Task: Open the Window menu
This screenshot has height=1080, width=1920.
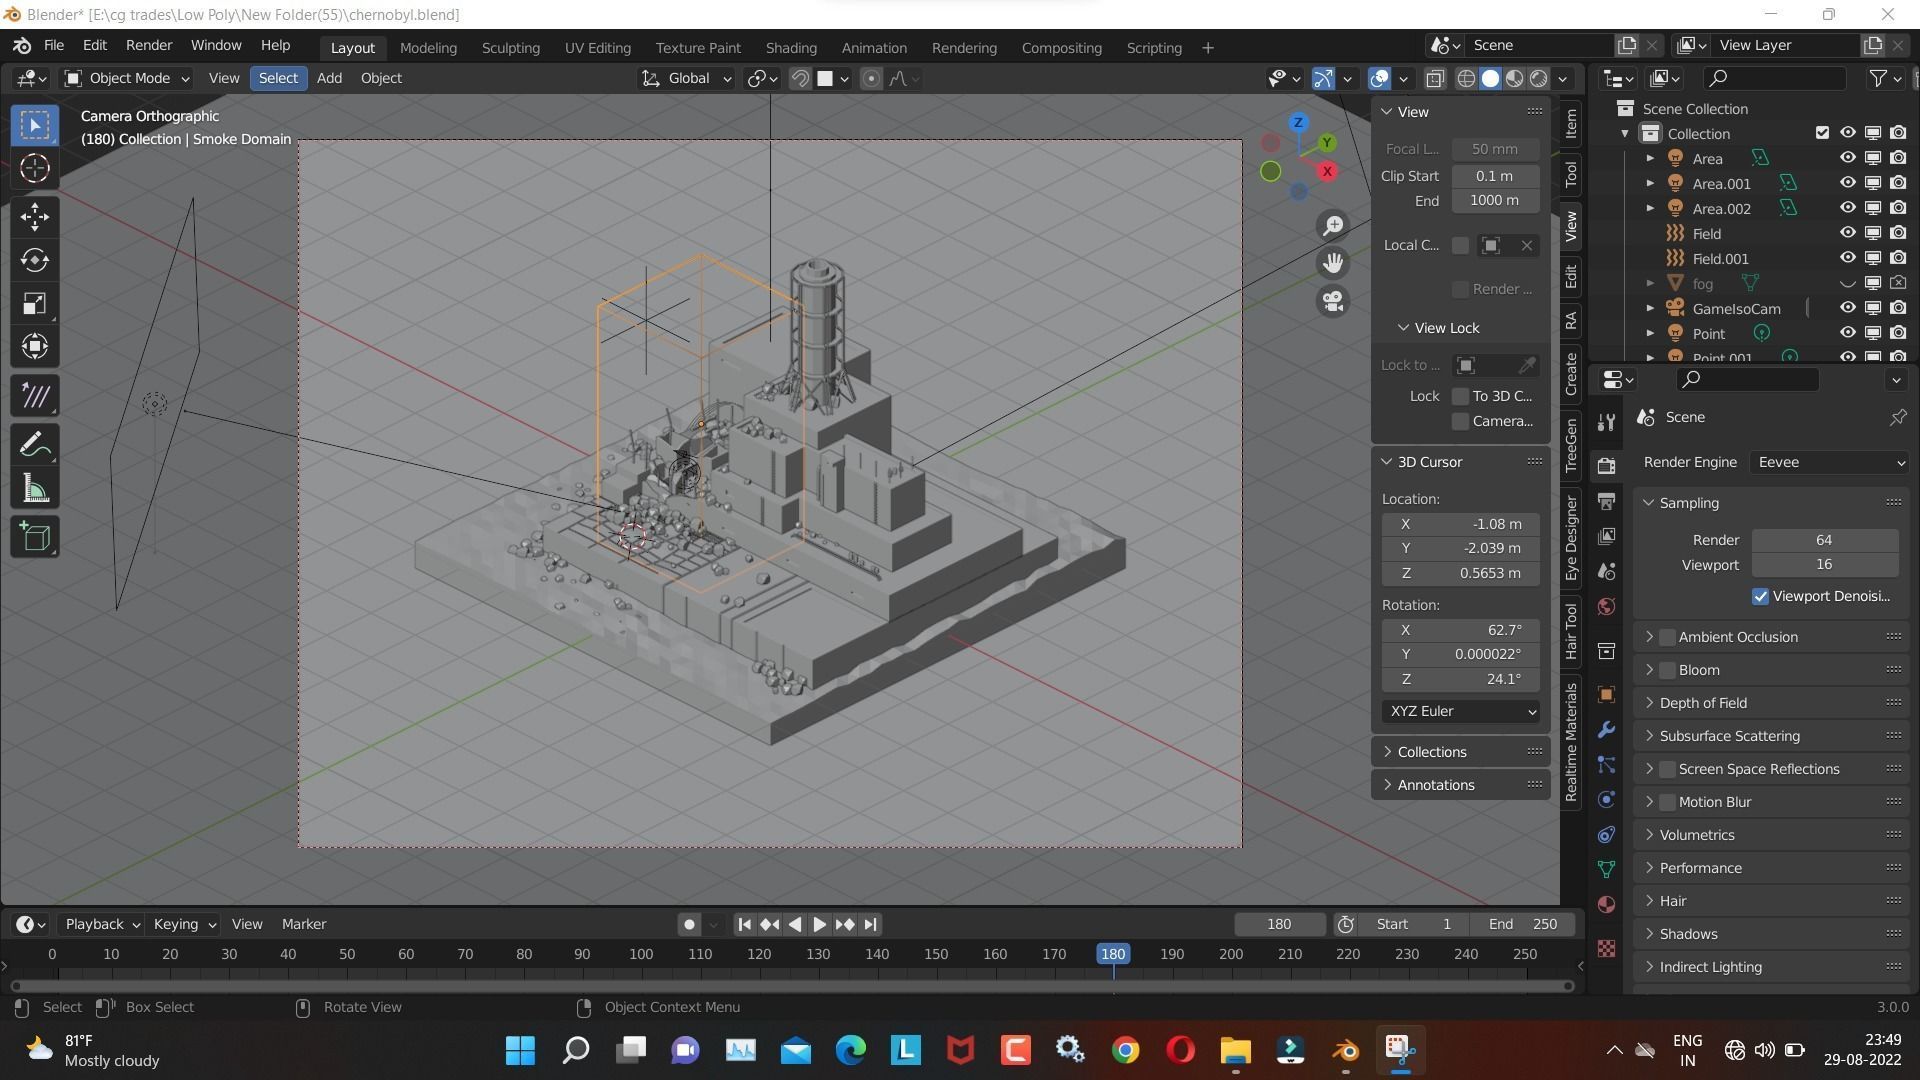Action: pos(216,45)
